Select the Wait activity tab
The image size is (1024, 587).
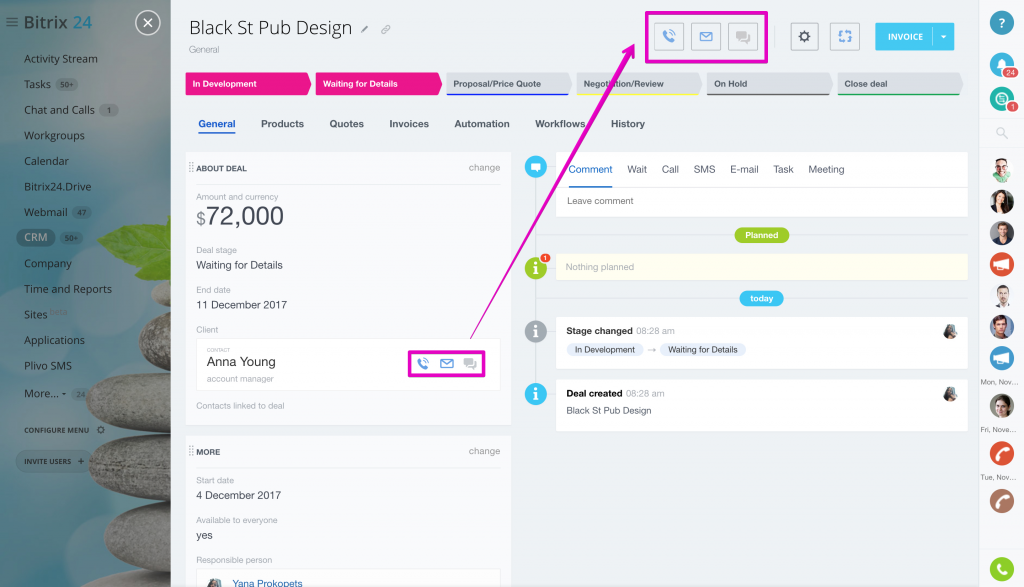coord(637,169)
